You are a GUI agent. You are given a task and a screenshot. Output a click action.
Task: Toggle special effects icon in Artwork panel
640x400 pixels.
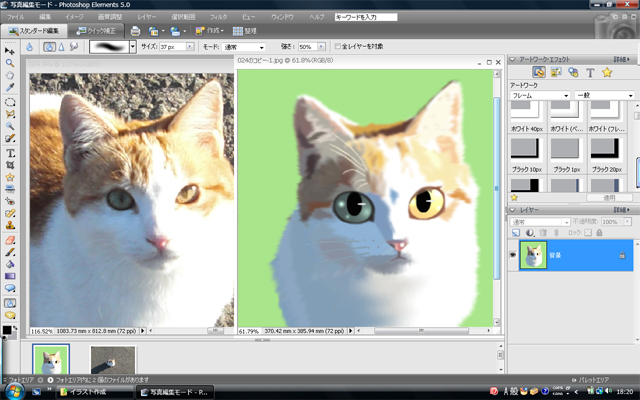click(x=573, y=73)
